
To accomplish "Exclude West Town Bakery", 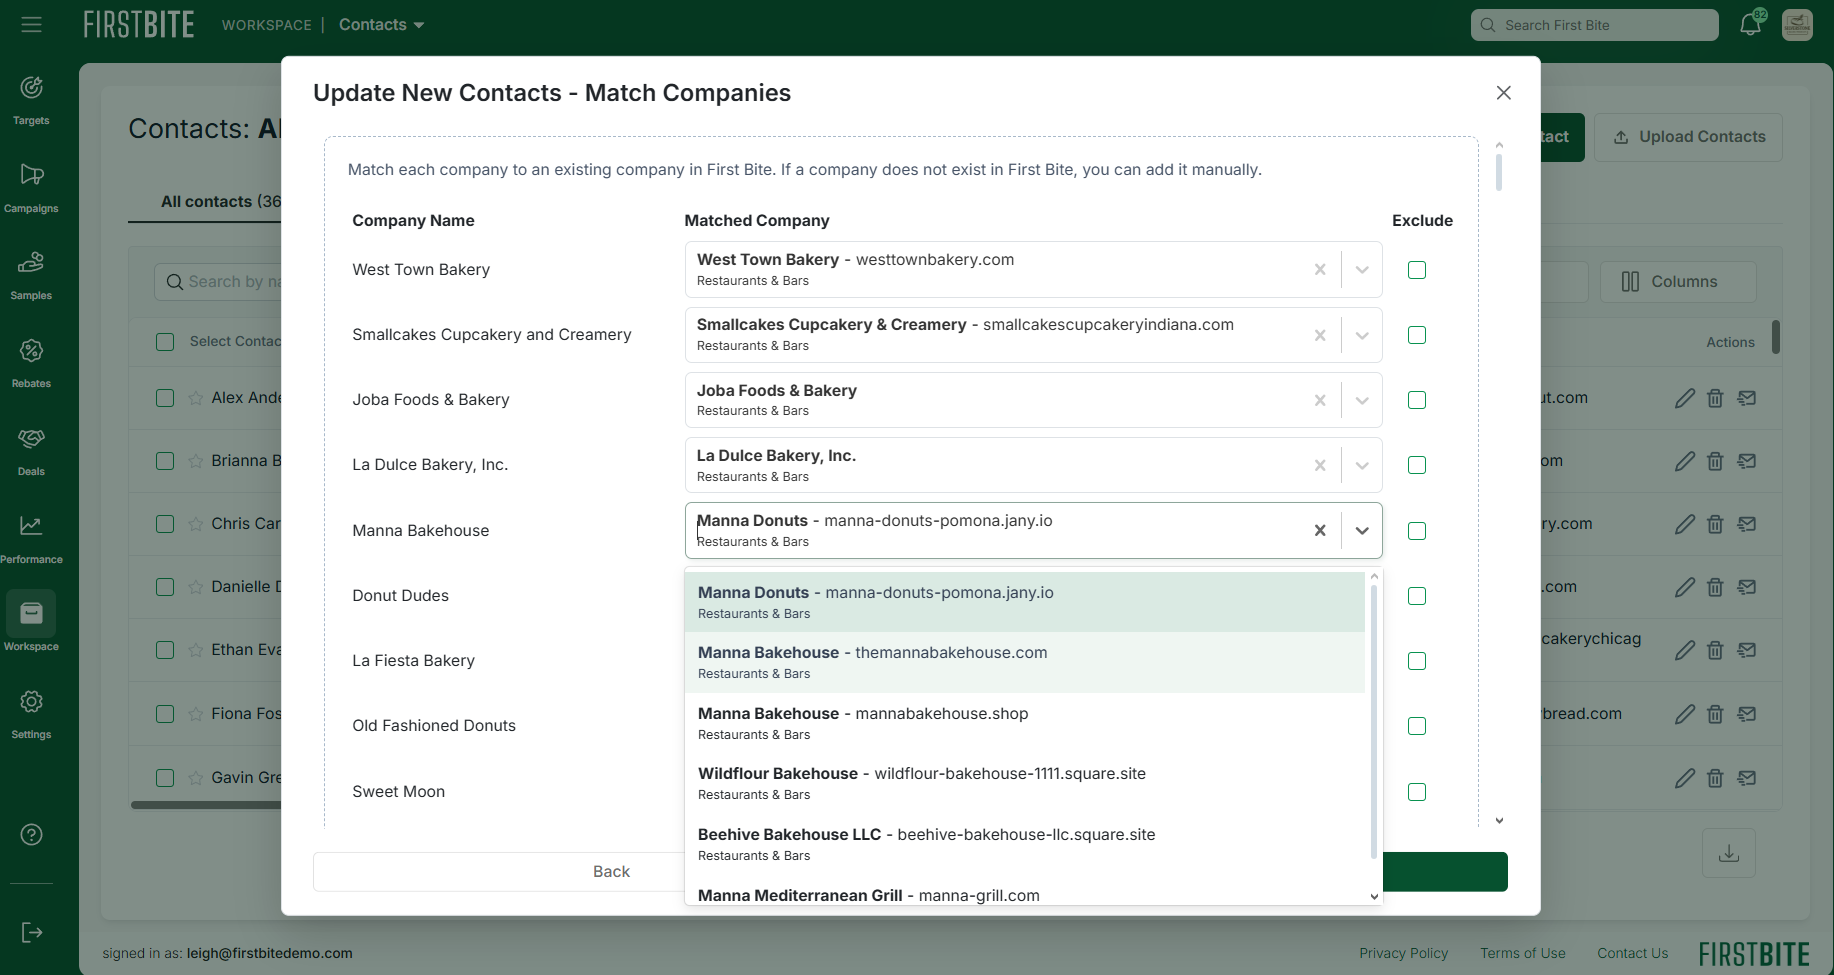I will pos(1417,270).
